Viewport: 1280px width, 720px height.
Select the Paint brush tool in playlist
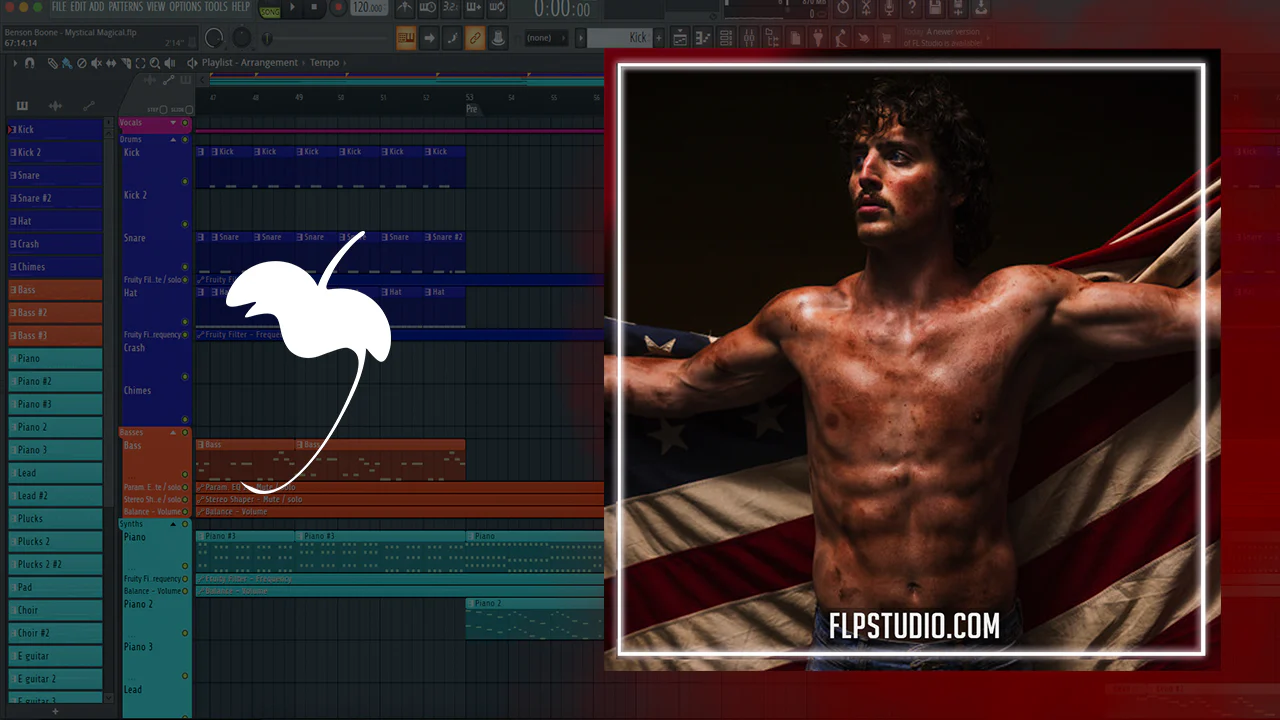pyautogui.click(x=66, y=63)
